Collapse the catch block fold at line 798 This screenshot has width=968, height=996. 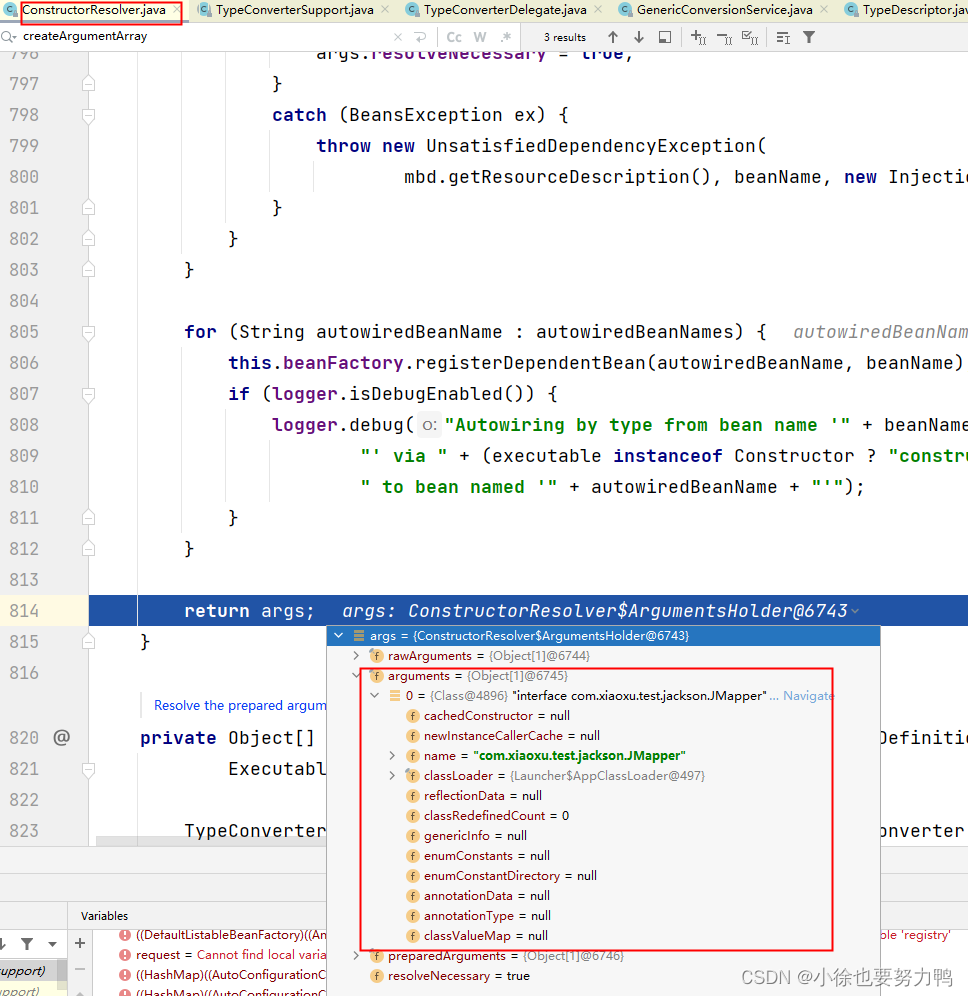(x=88, y=115)
